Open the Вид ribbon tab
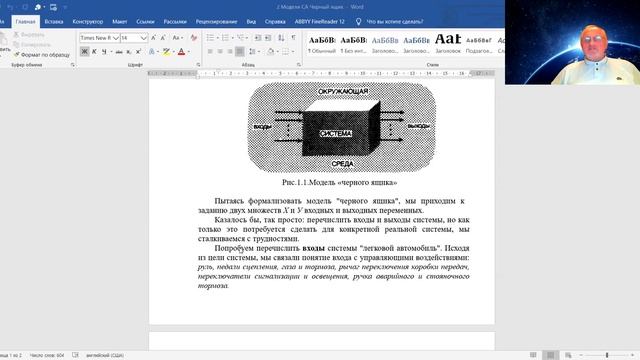 point(251,22)
